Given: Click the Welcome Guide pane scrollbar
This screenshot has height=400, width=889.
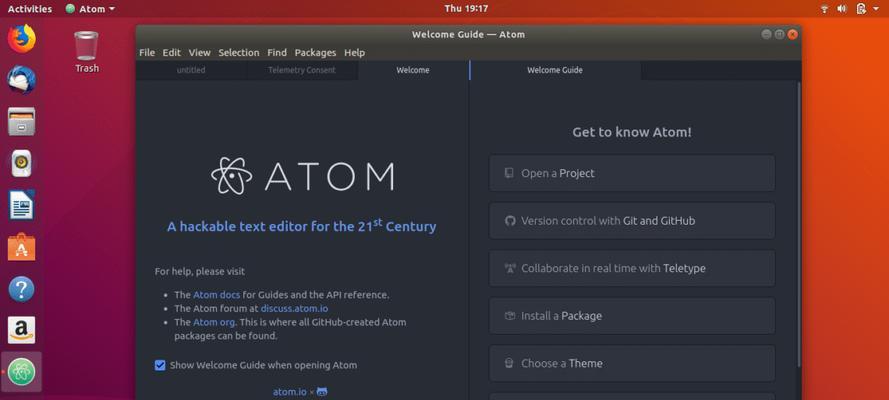Looking at the screenshot, I should 799,224.
